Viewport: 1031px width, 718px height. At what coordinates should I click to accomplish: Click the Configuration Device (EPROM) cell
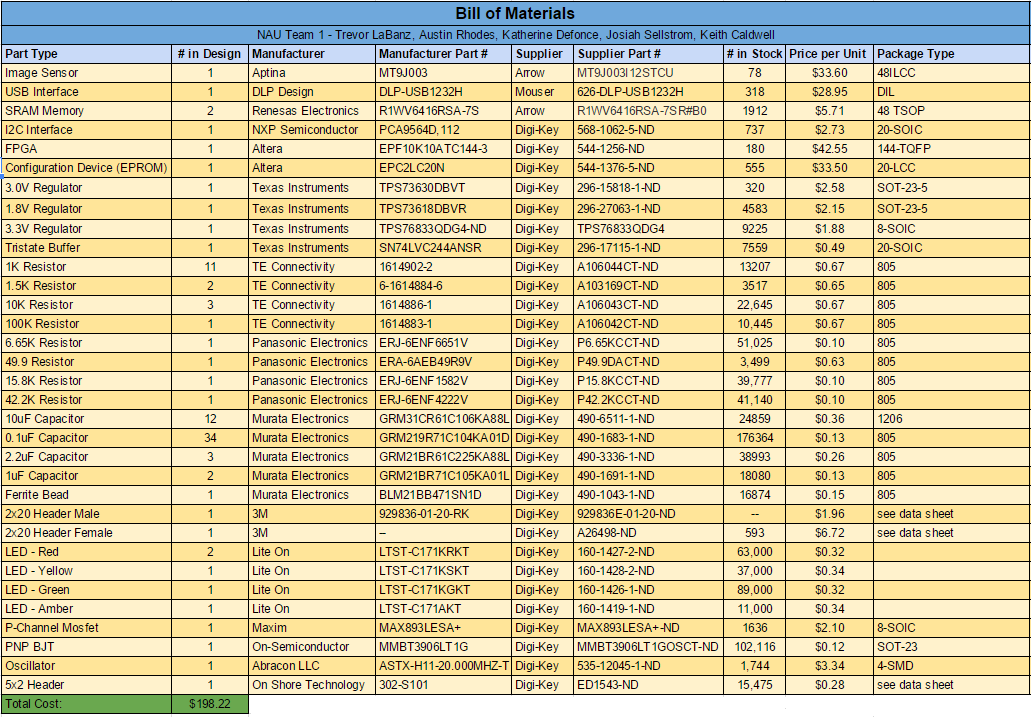pos(86,168)
